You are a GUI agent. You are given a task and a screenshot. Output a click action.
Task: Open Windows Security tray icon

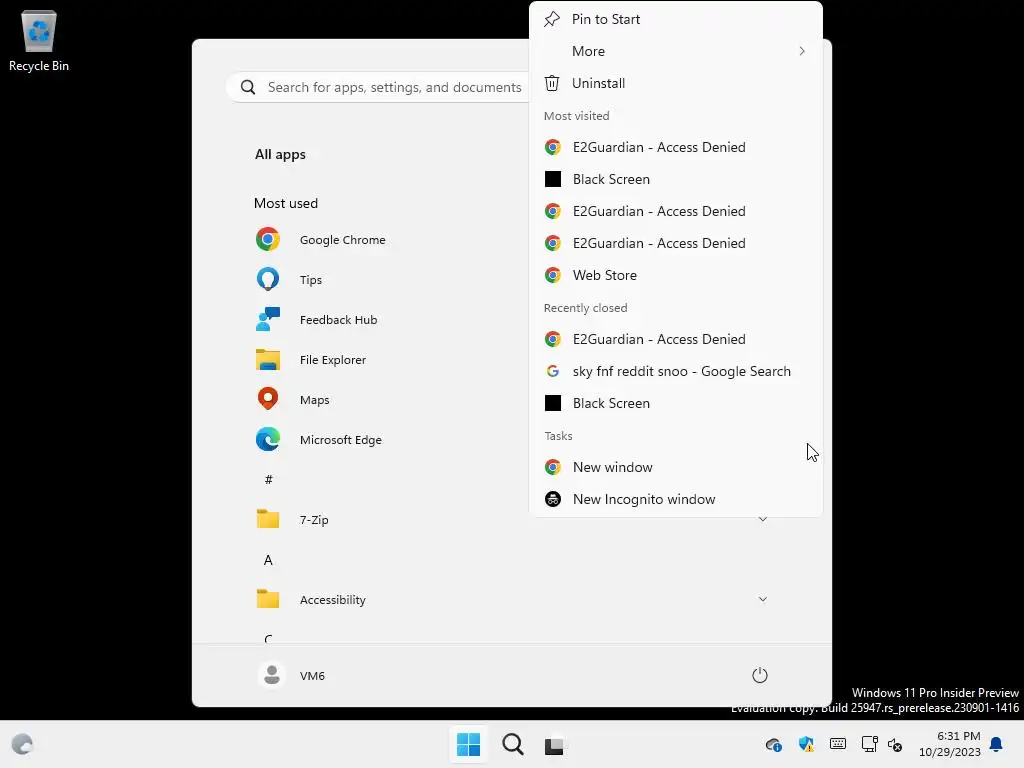[806, 744]
